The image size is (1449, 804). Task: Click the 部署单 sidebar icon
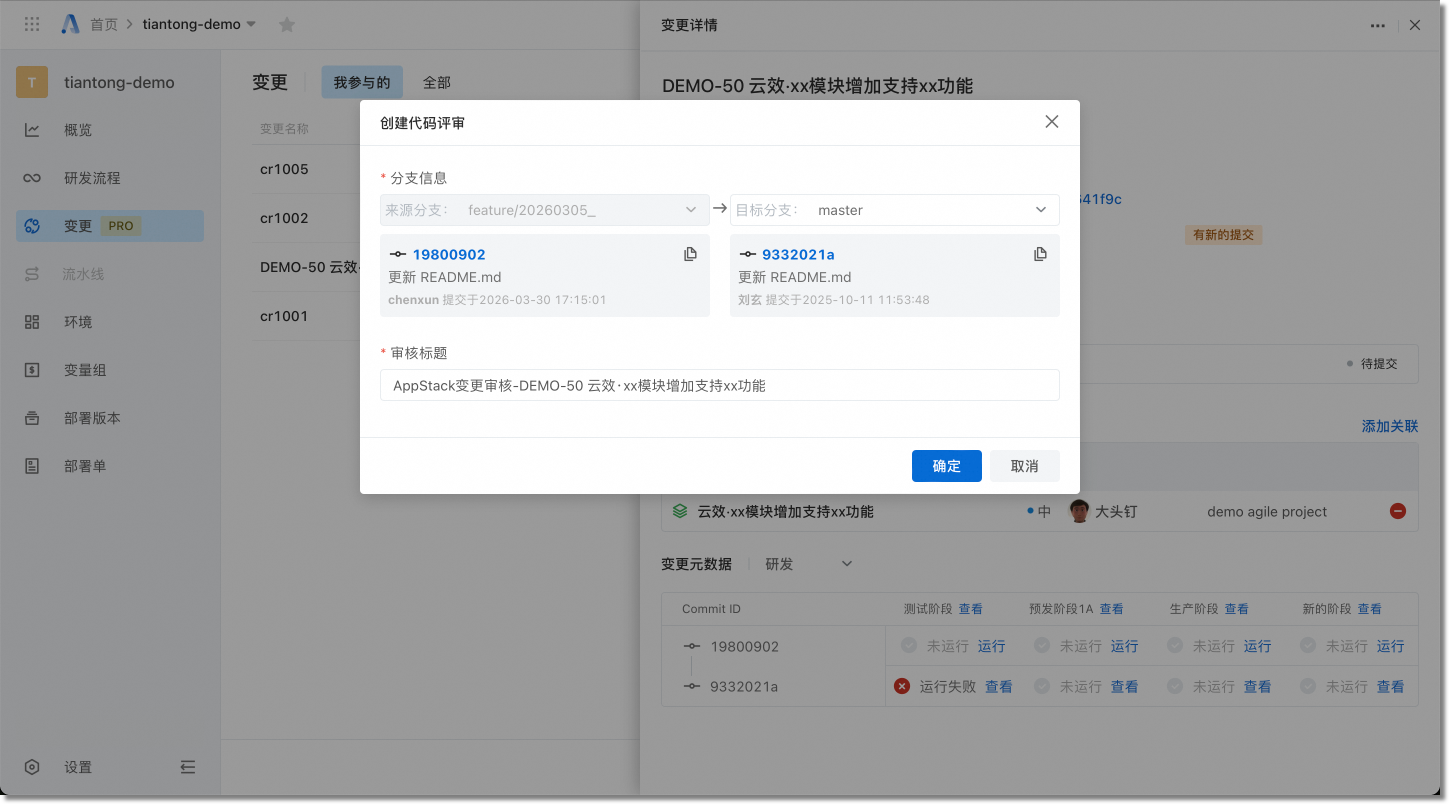tap(32, 466)
